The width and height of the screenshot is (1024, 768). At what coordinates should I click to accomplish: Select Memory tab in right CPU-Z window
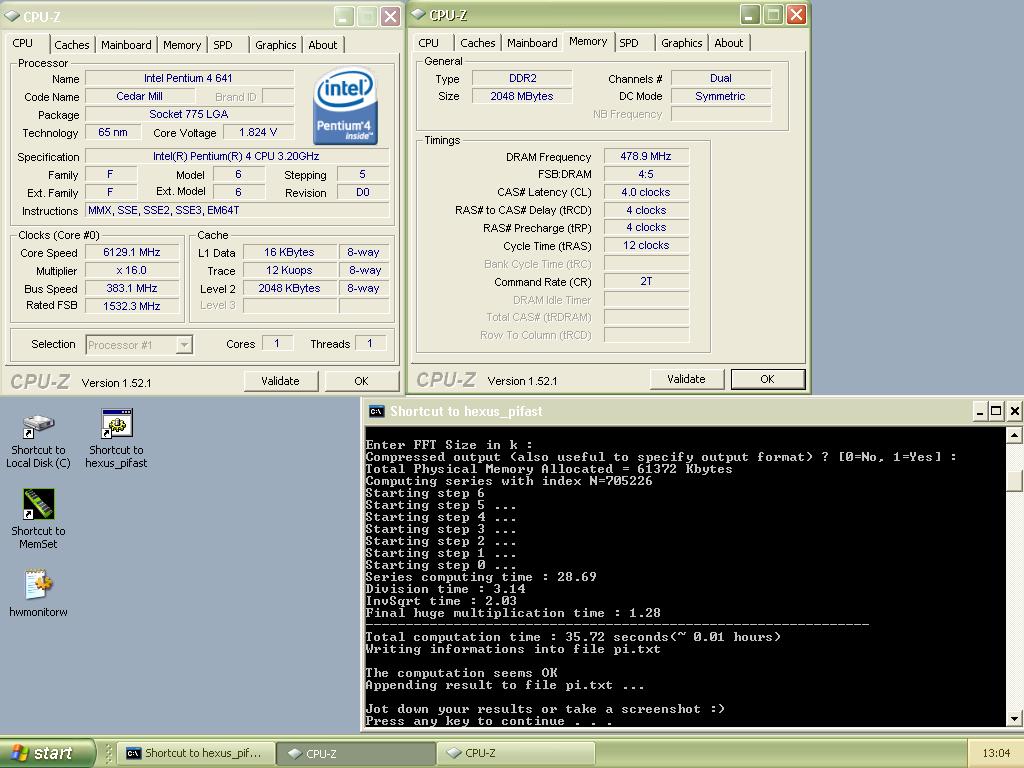pos(588,41)
